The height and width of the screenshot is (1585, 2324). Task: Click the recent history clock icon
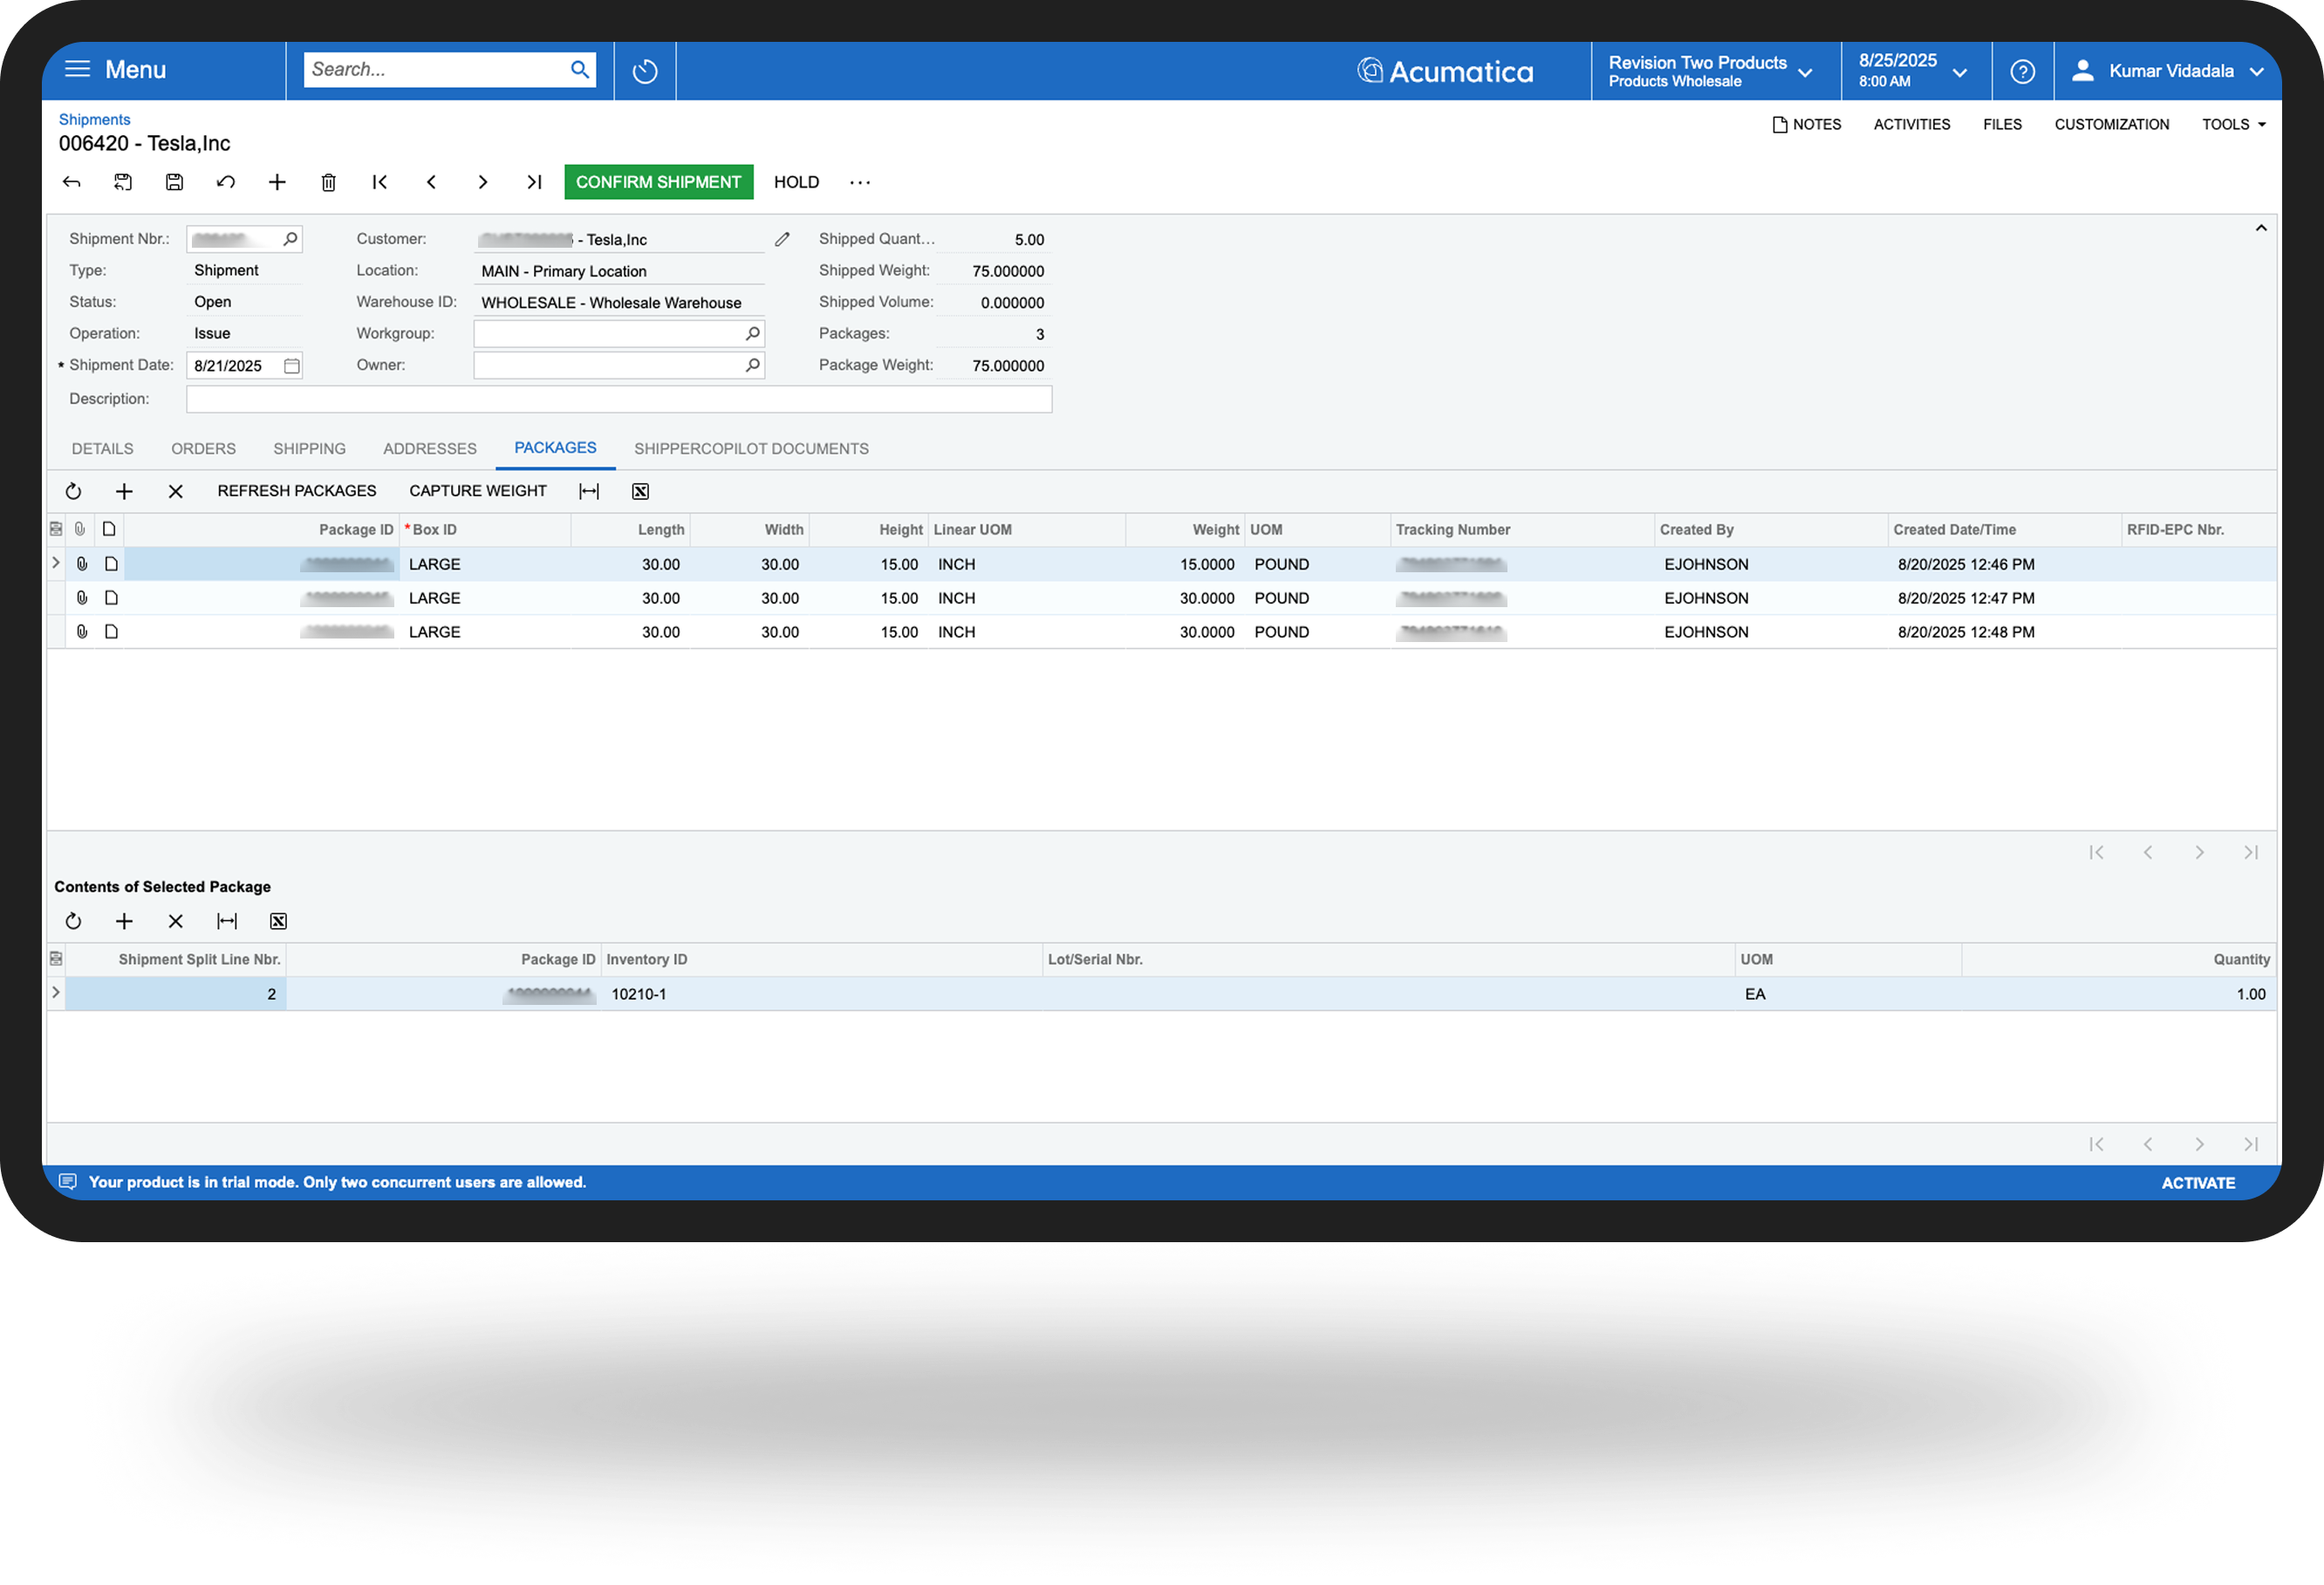point(645,71)
